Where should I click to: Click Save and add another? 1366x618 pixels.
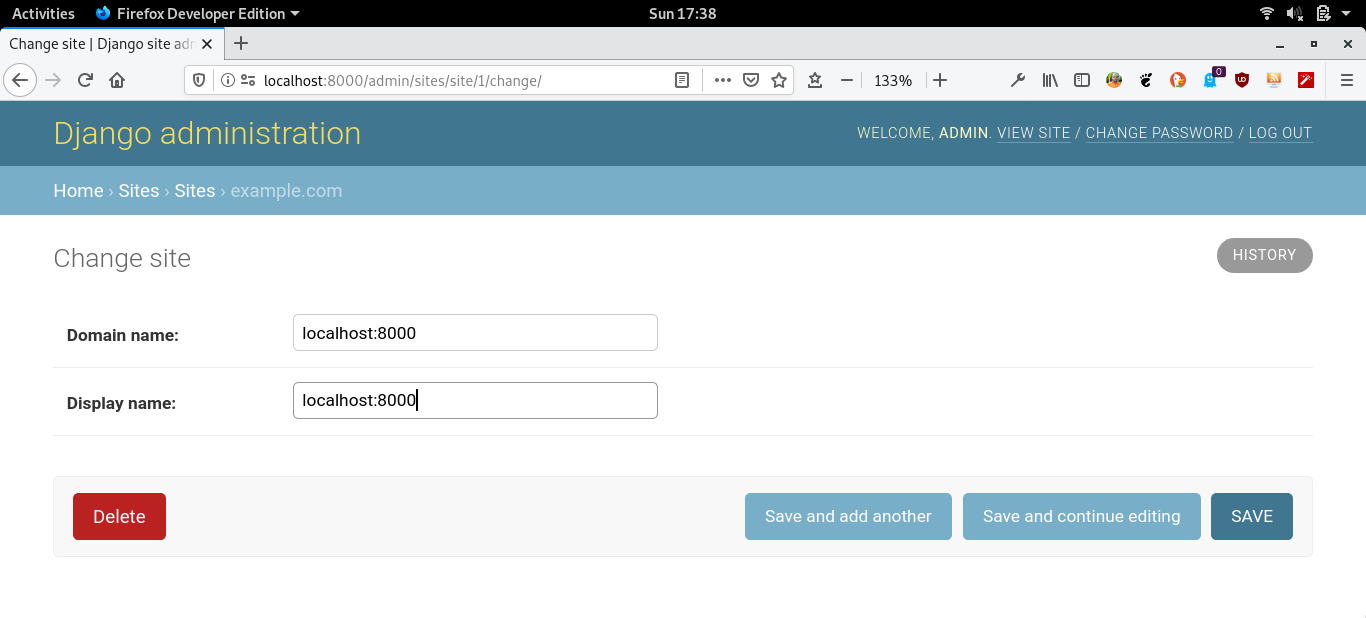click(x=848, y=516)
